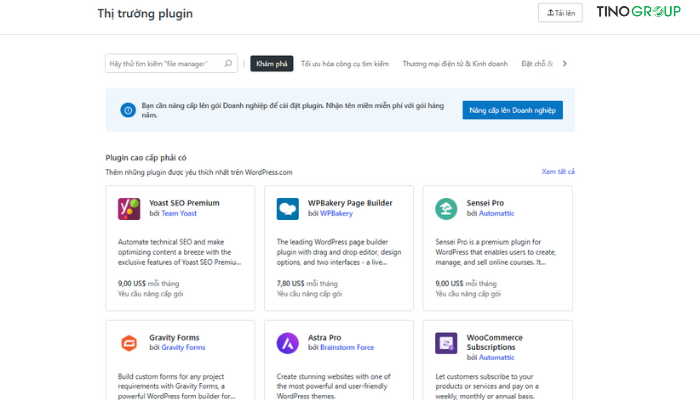700x400 pixels.
Task: Open the Yoast SEO Premium plugin icon
Action: pyautogui.click(x=129, y=209)
